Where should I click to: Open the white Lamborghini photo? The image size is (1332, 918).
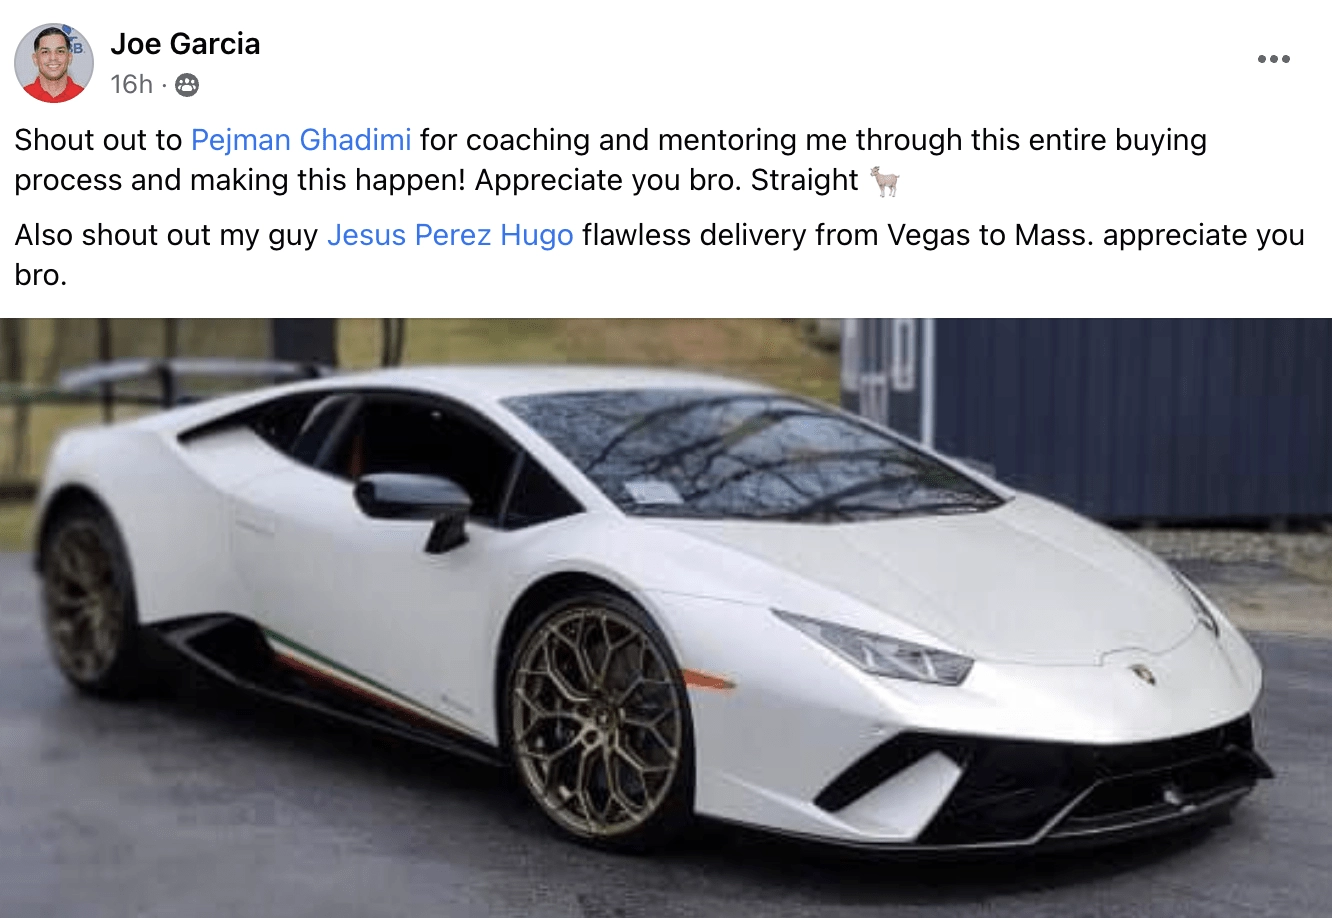(x=666, y=618)
